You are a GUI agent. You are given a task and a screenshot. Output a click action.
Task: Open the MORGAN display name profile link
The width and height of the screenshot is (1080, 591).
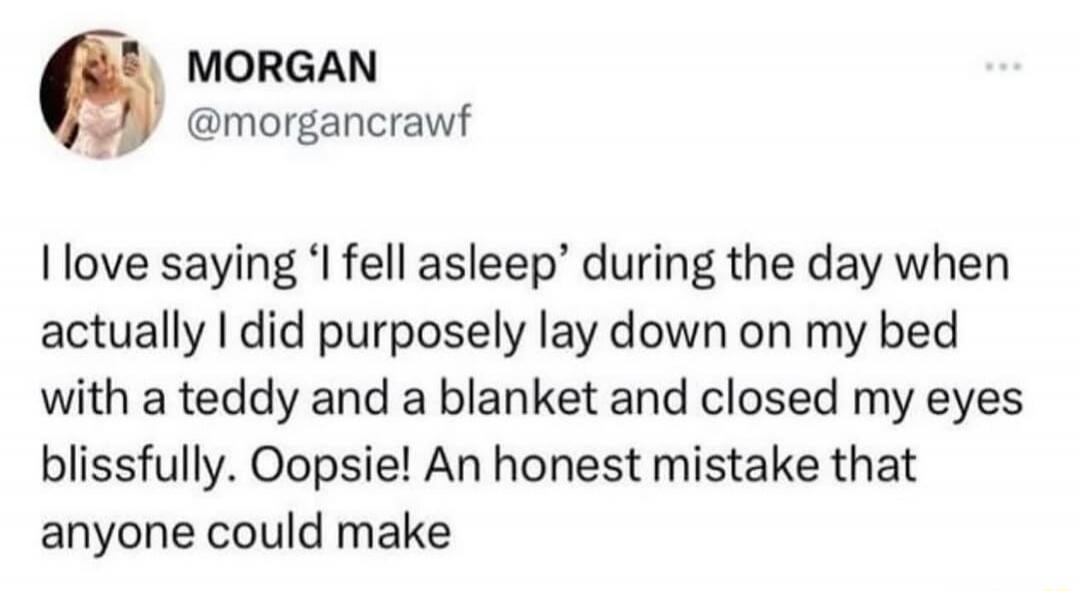(x=282, y=68)
